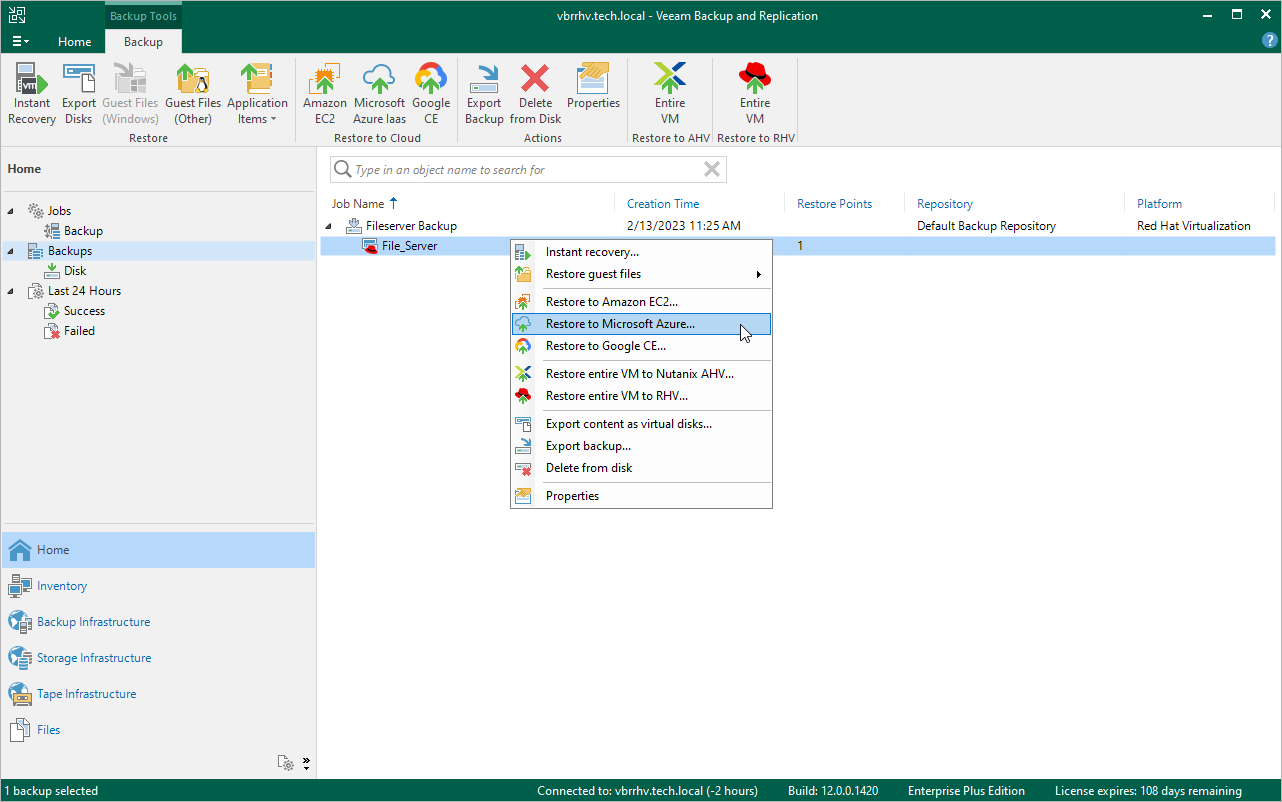Choose Restore entire VM to Nutanix AHV
This screenshot has width=1282, height=802.
click(641, 374)
